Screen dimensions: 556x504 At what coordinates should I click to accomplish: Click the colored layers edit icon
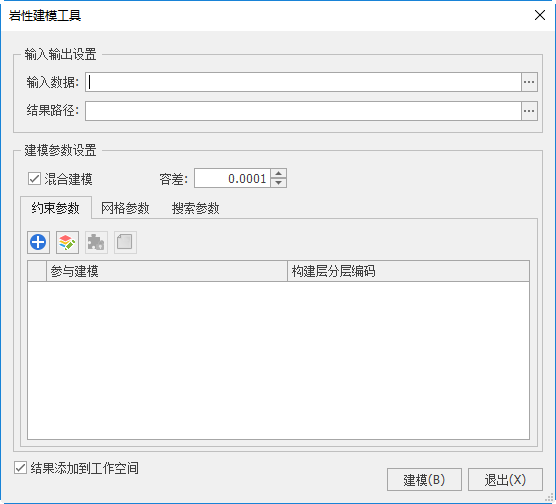[x=67, y=243]
